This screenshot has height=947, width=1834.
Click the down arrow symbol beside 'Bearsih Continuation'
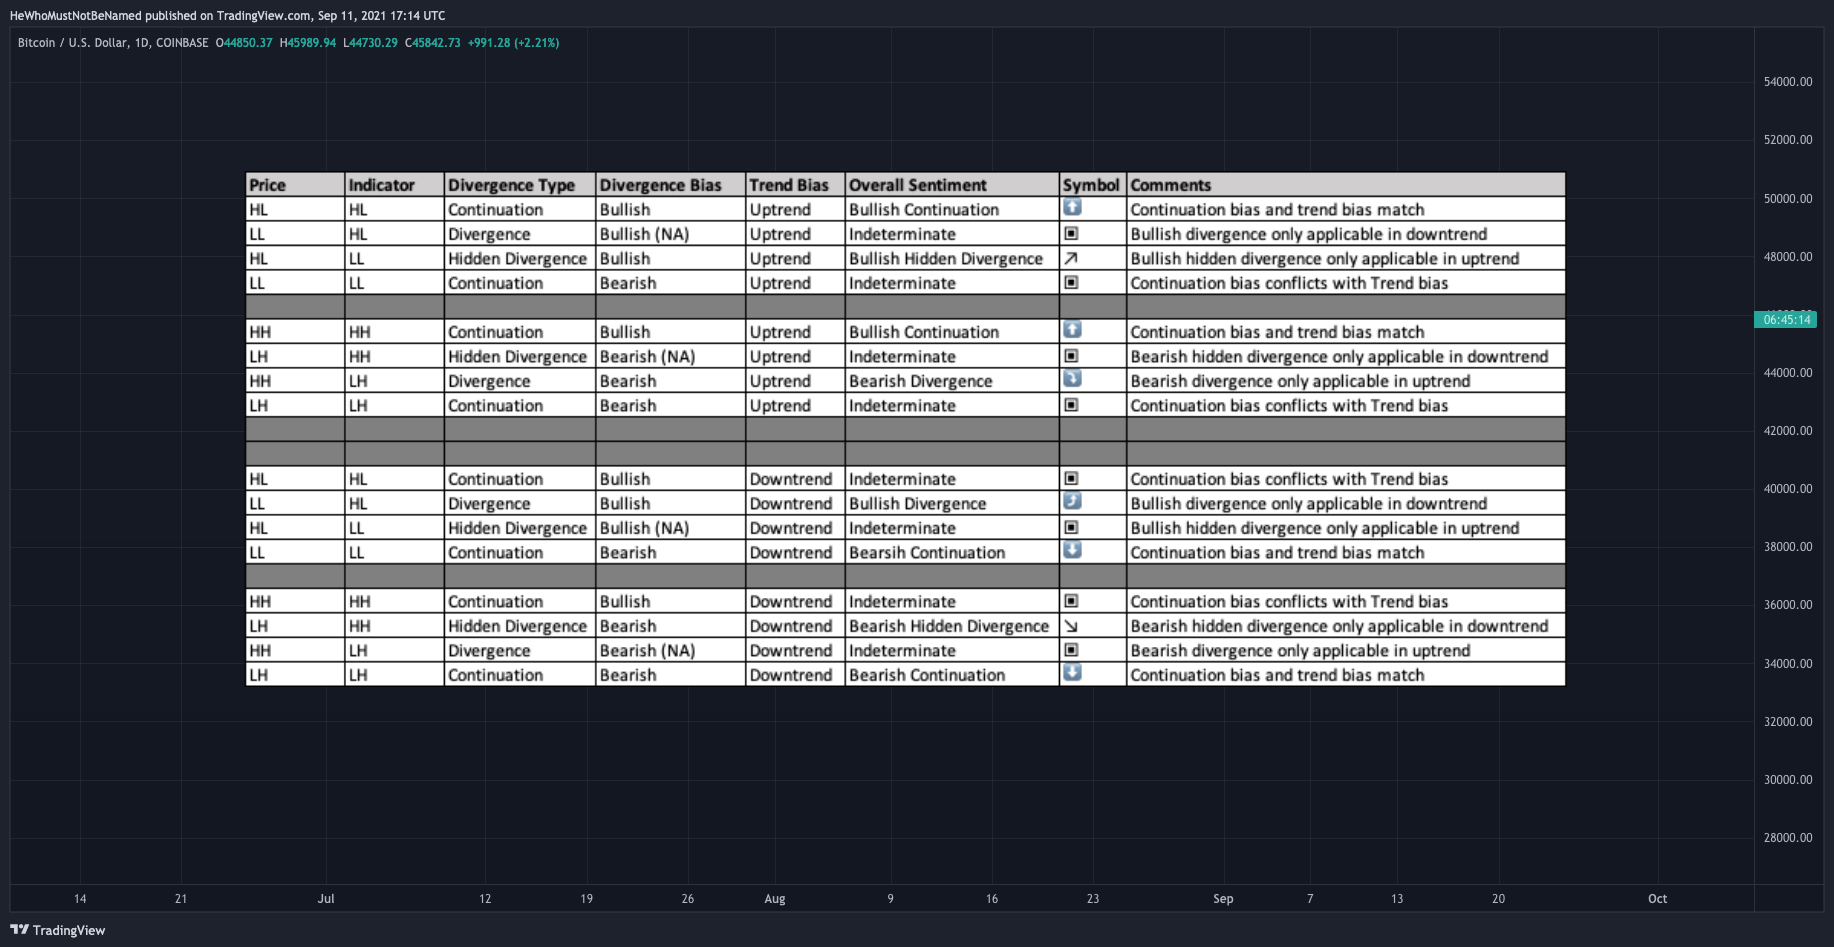tap(1072, 550)
